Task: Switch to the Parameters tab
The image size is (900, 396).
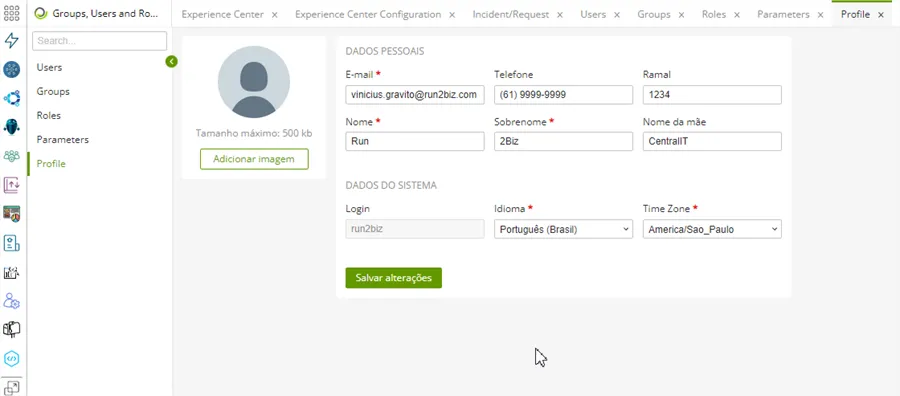Action: [x=783, y=14]
